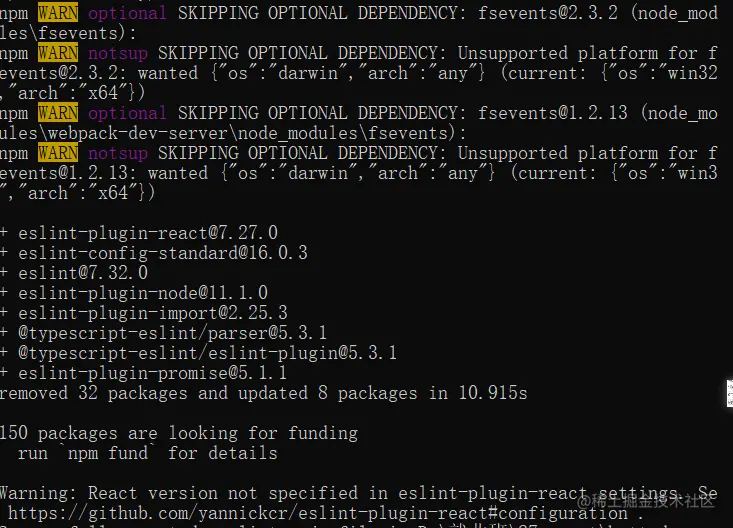
Task: Click the WARN badge before fsevents@2.3.2
Action: pos(58,13)
